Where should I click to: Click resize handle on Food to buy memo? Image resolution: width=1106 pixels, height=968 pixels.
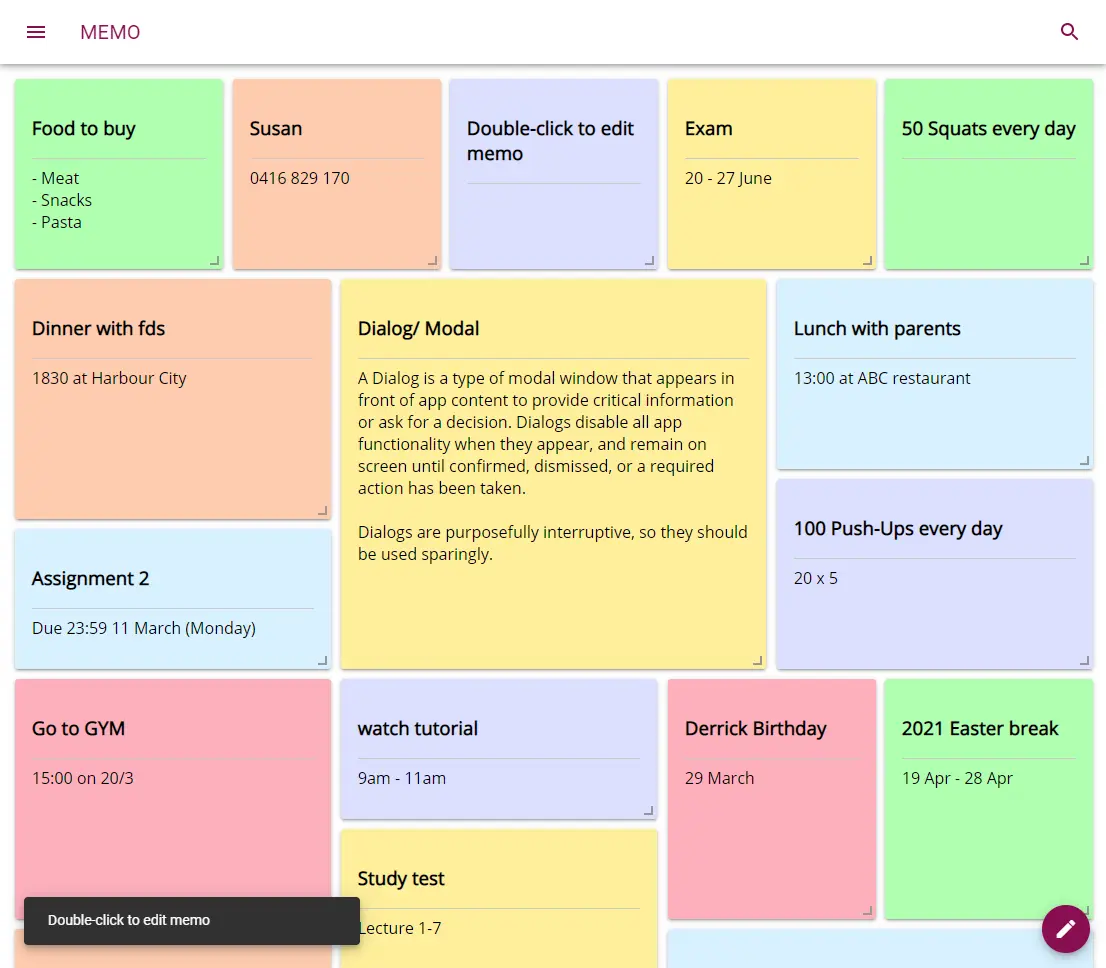tap(214, 260)
